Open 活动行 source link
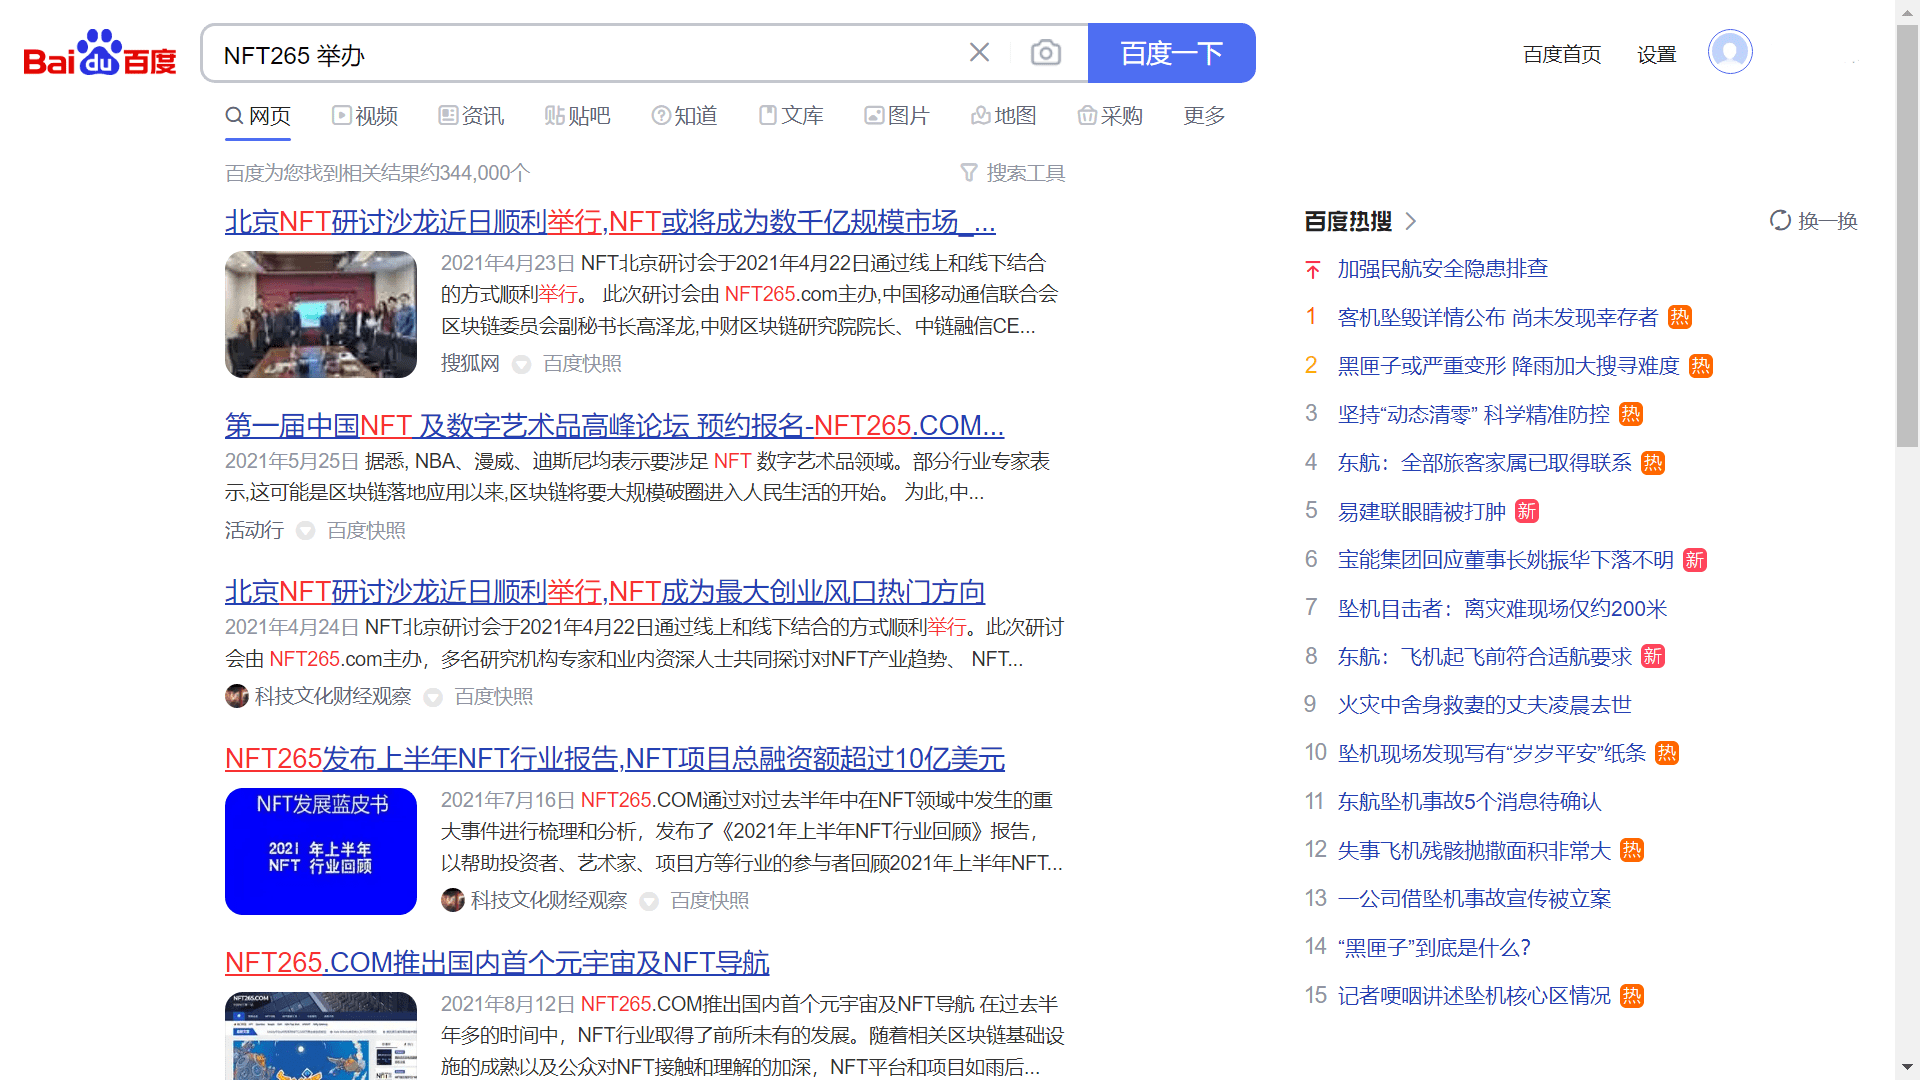This screenshot has height=1080, width=1920. click(254, 530)
